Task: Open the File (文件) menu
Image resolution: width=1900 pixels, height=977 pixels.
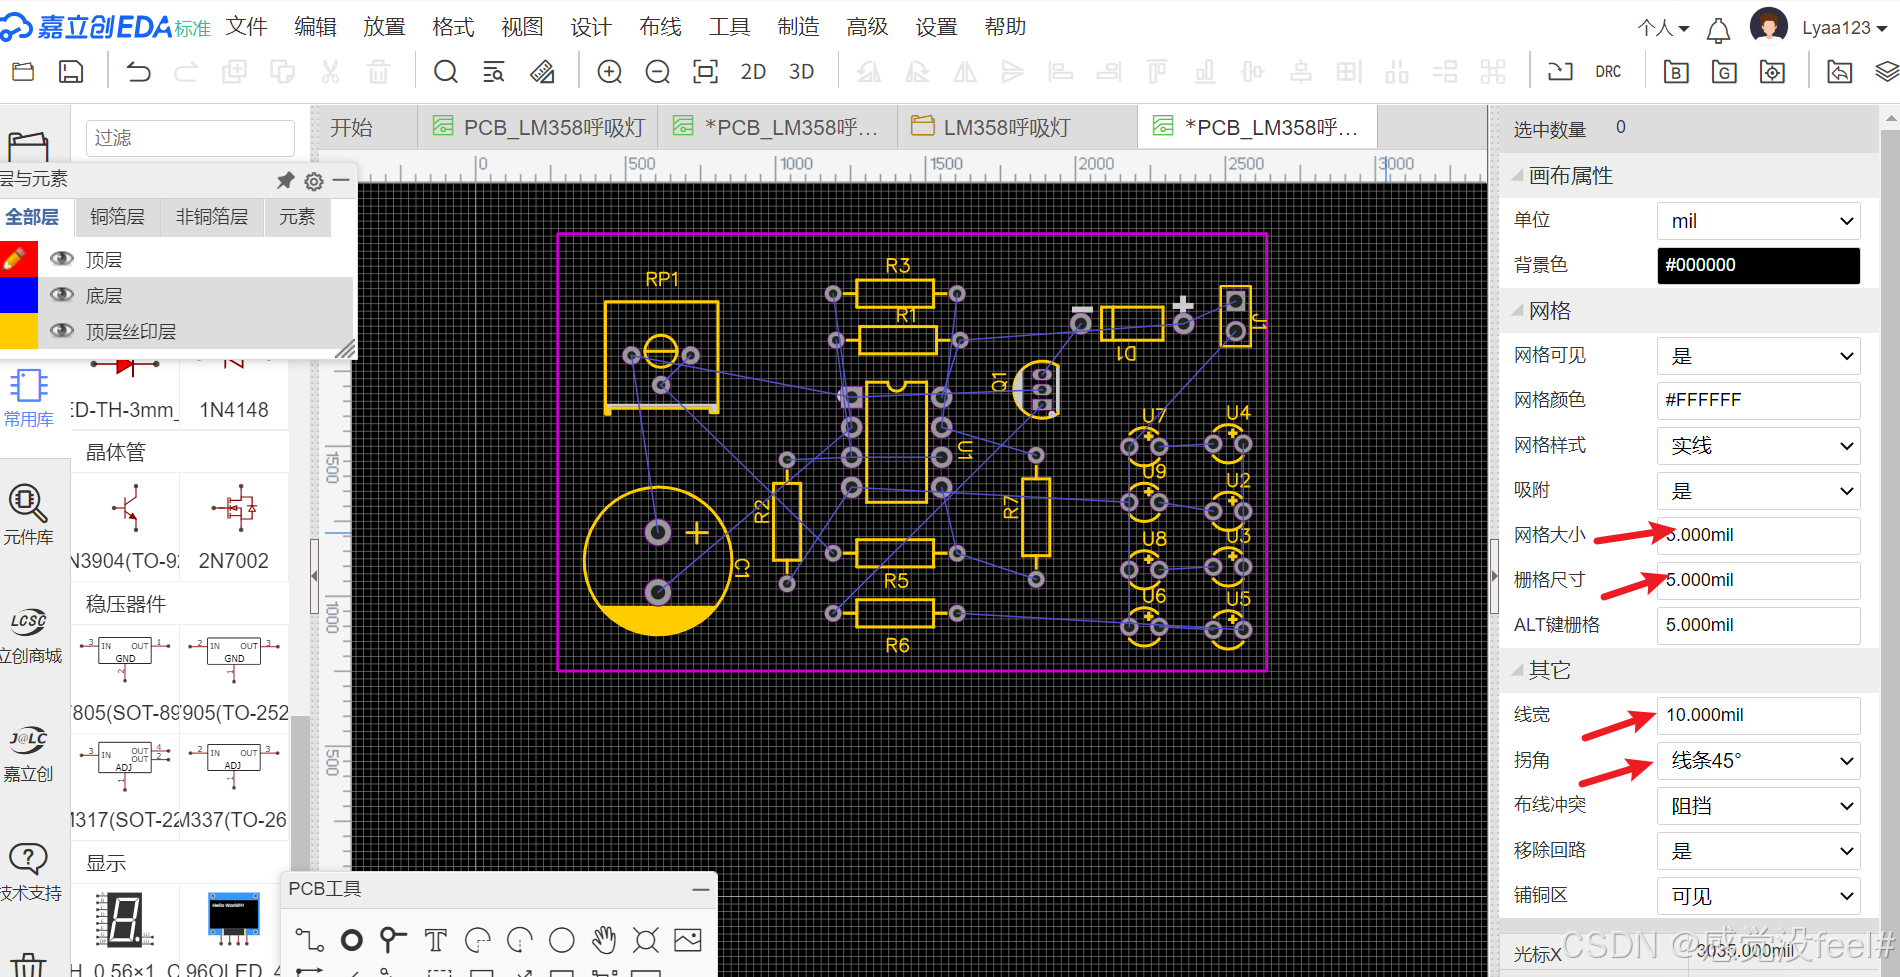Action: pyautogui.click(x=246, y=27)
